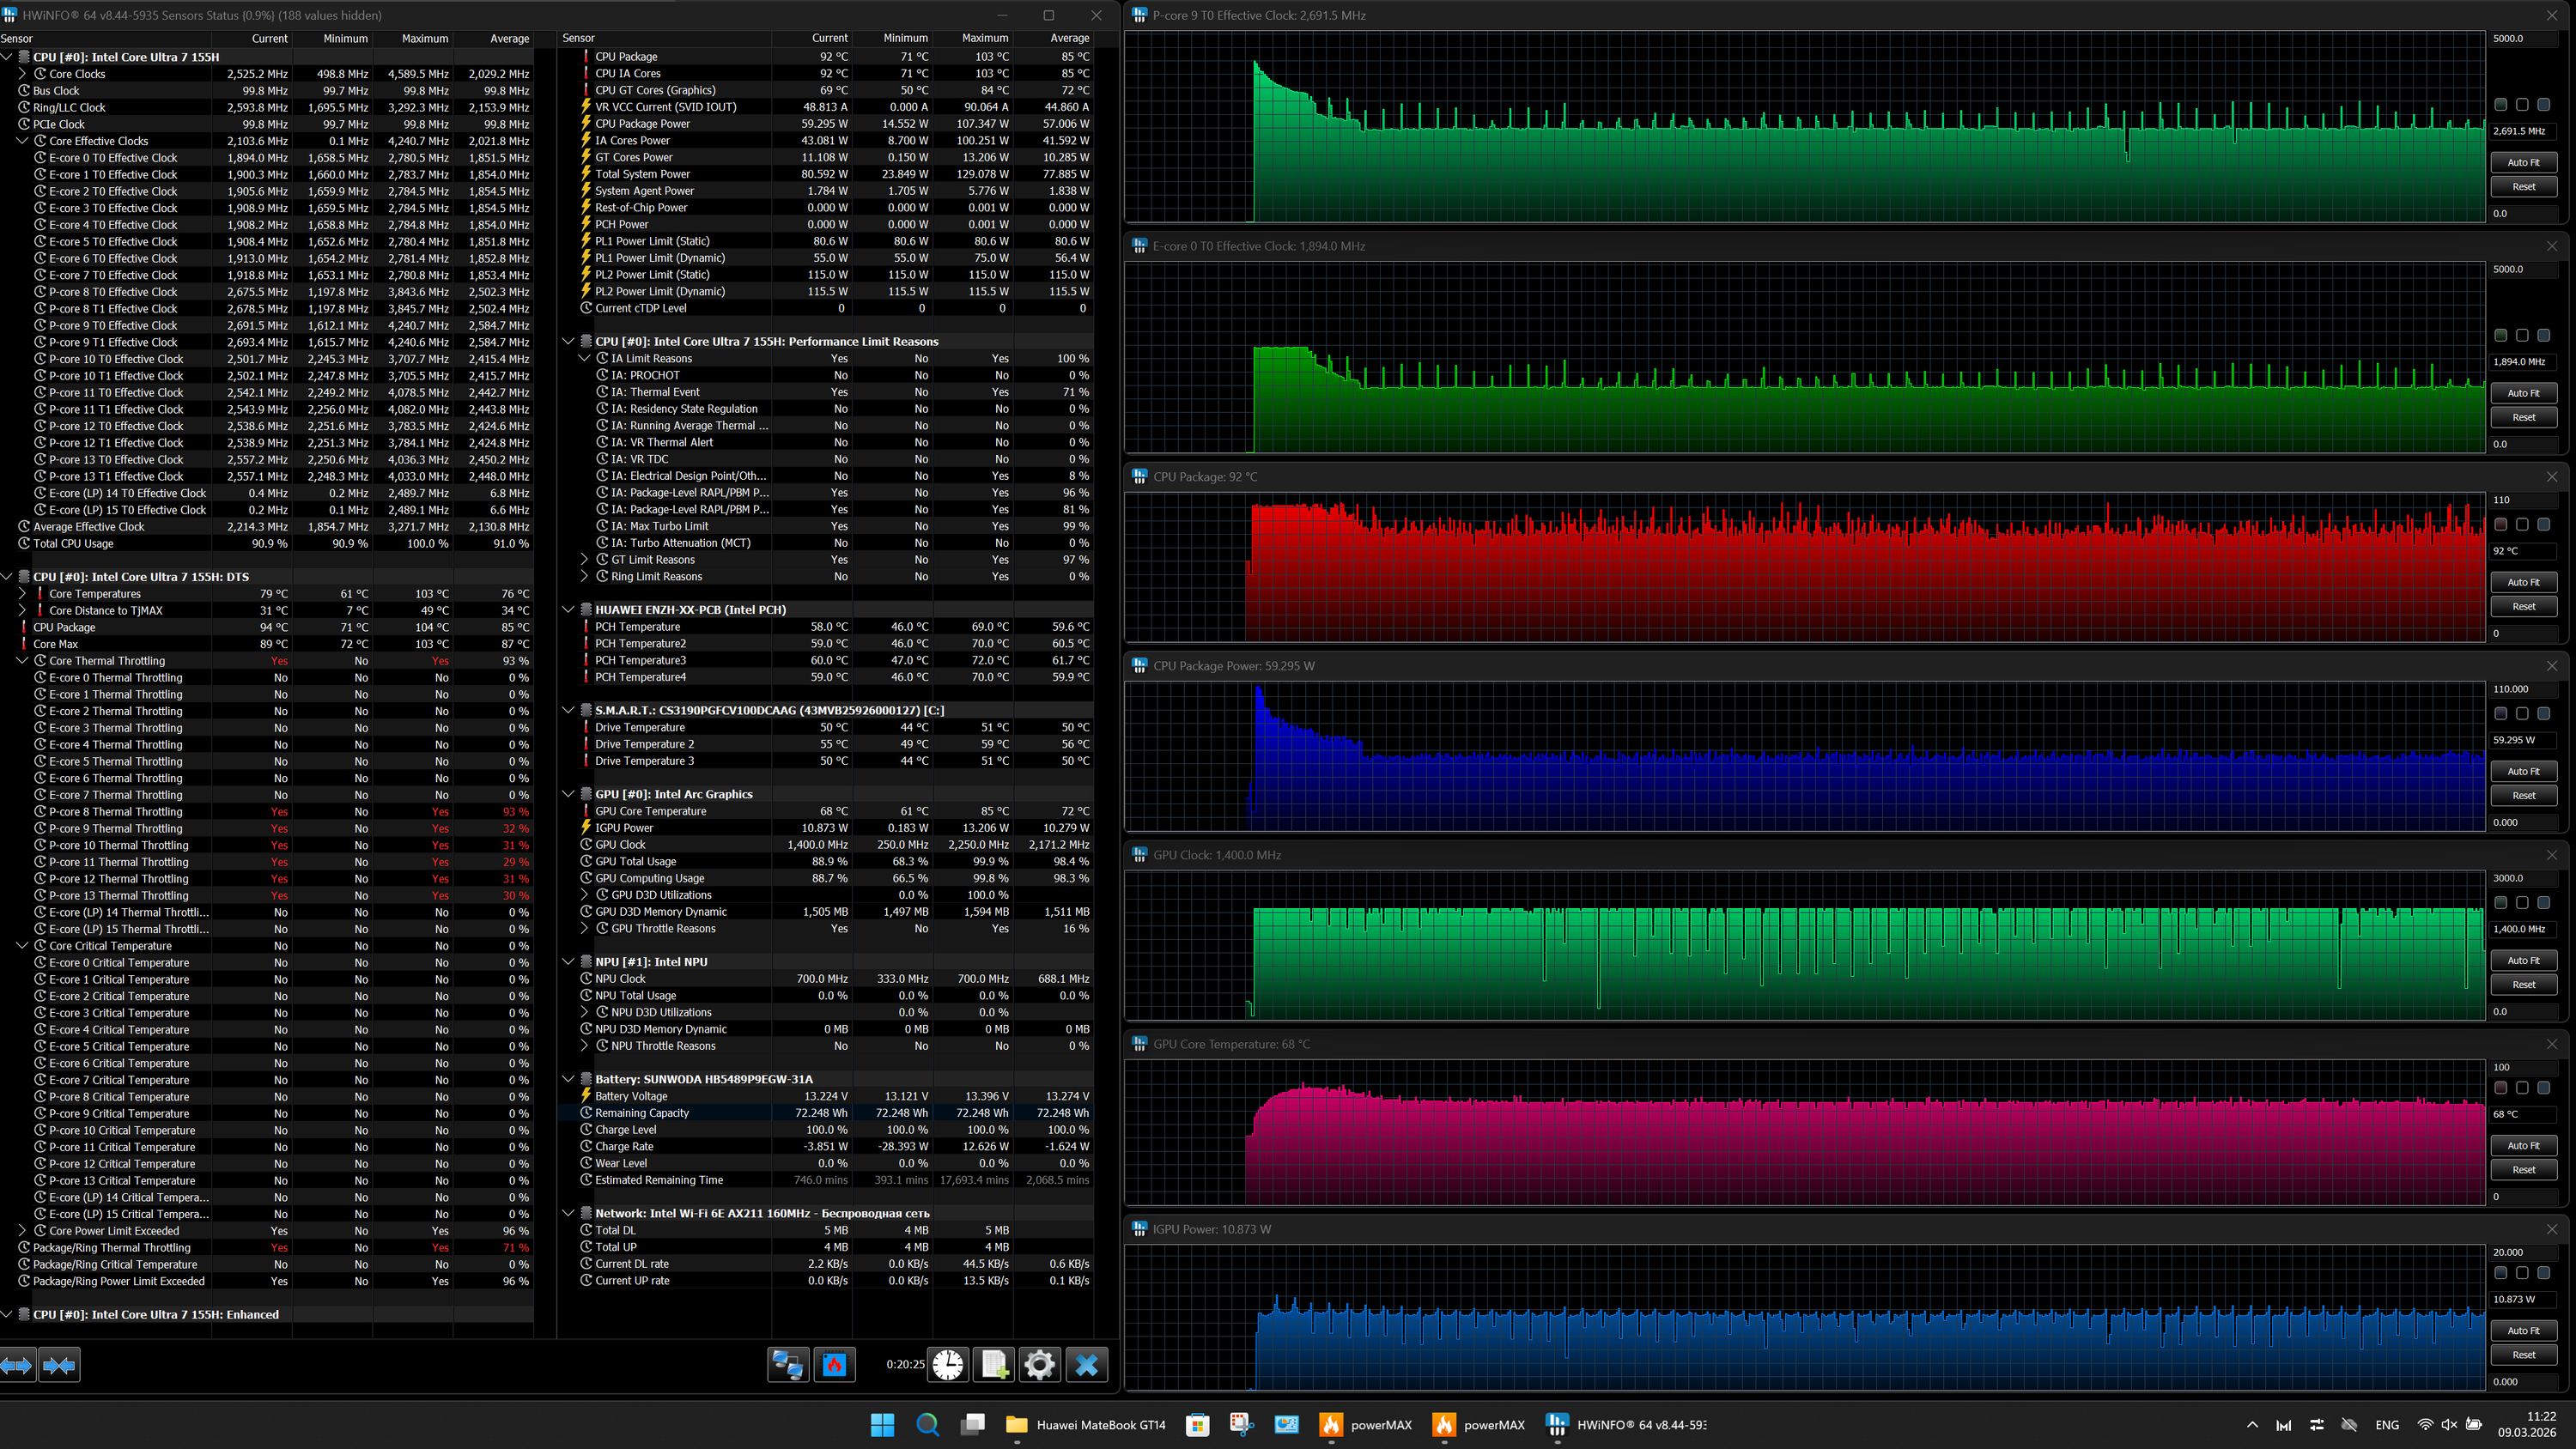Click the CPU flame icon
Screen dimensions: 2576x1449
tap(835, 1365)
